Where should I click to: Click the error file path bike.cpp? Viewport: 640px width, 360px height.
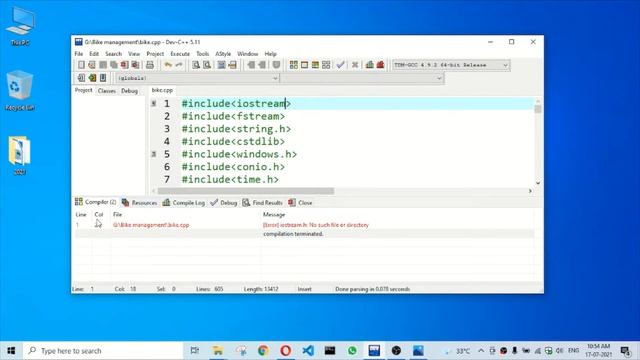(151, 225)
